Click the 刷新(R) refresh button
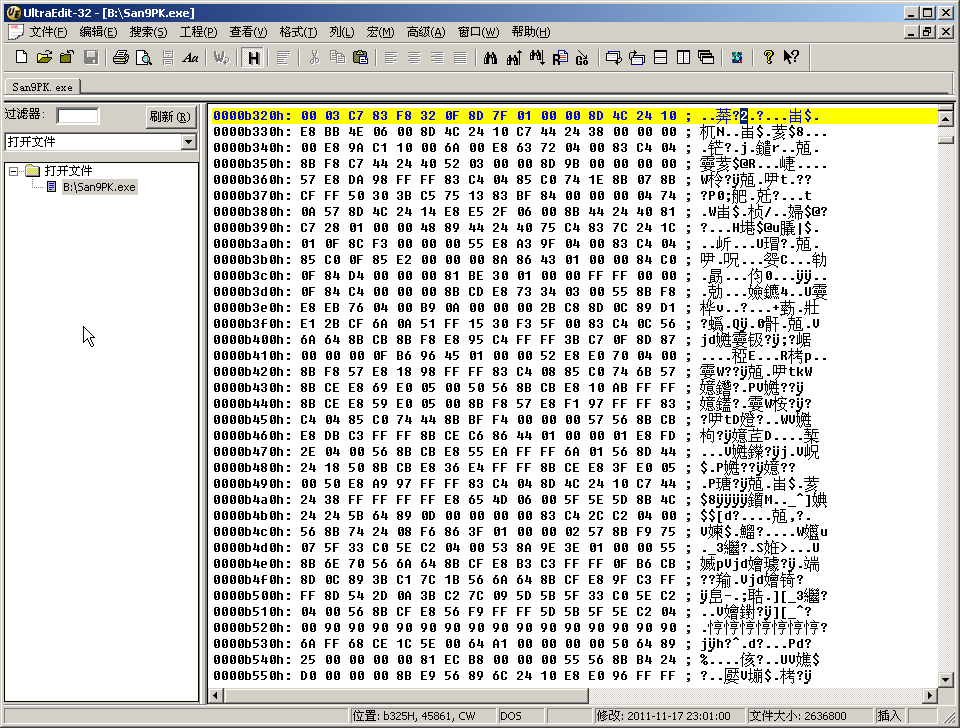 169,116
